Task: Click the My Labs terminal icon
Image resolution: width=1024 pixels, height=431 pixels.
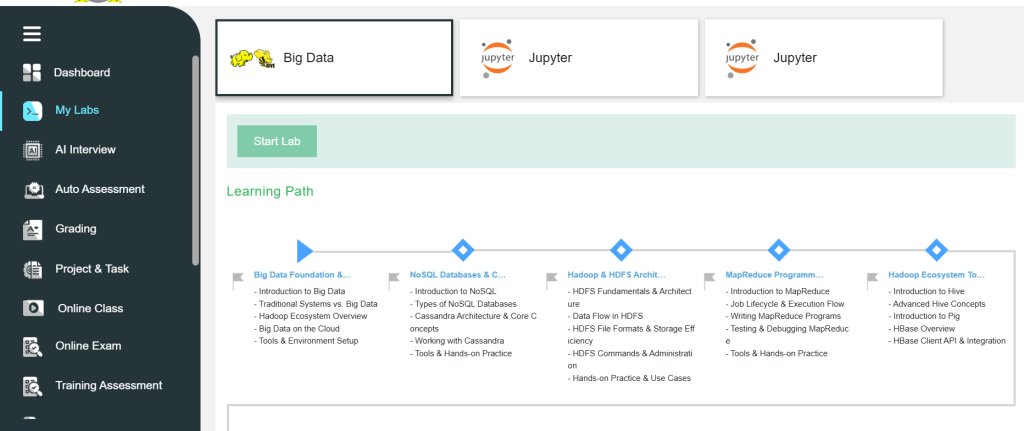Action: [x=32, y=111]
